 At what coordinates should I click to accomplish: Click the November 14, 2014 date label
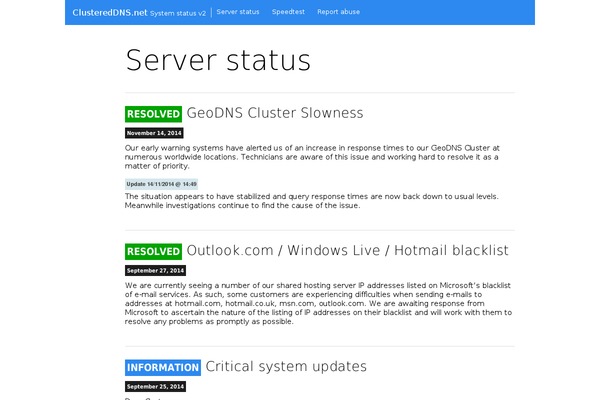[x=154, y=133]
